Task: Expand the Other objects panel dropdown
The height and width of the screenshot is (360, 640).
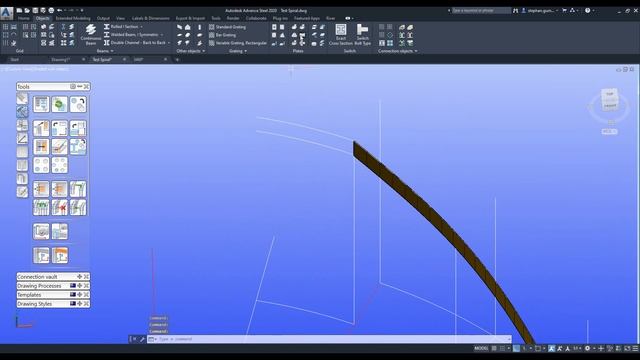Action: coord(191,51)
